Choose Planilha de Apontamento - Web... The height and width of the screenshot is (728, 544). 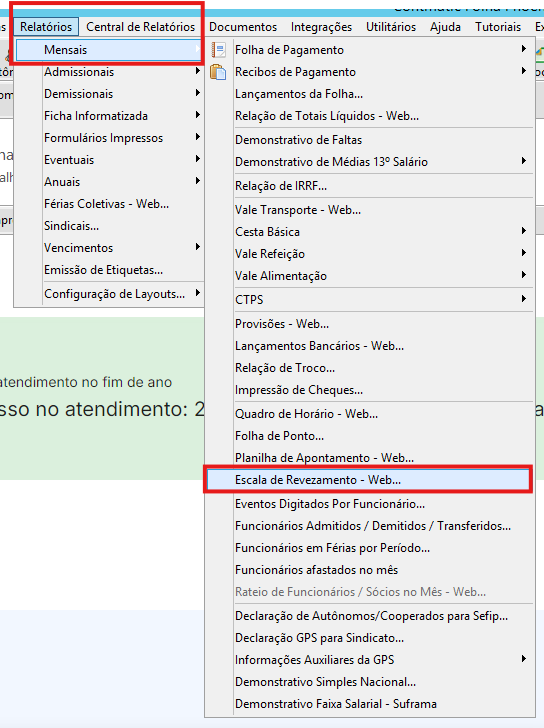370,458
